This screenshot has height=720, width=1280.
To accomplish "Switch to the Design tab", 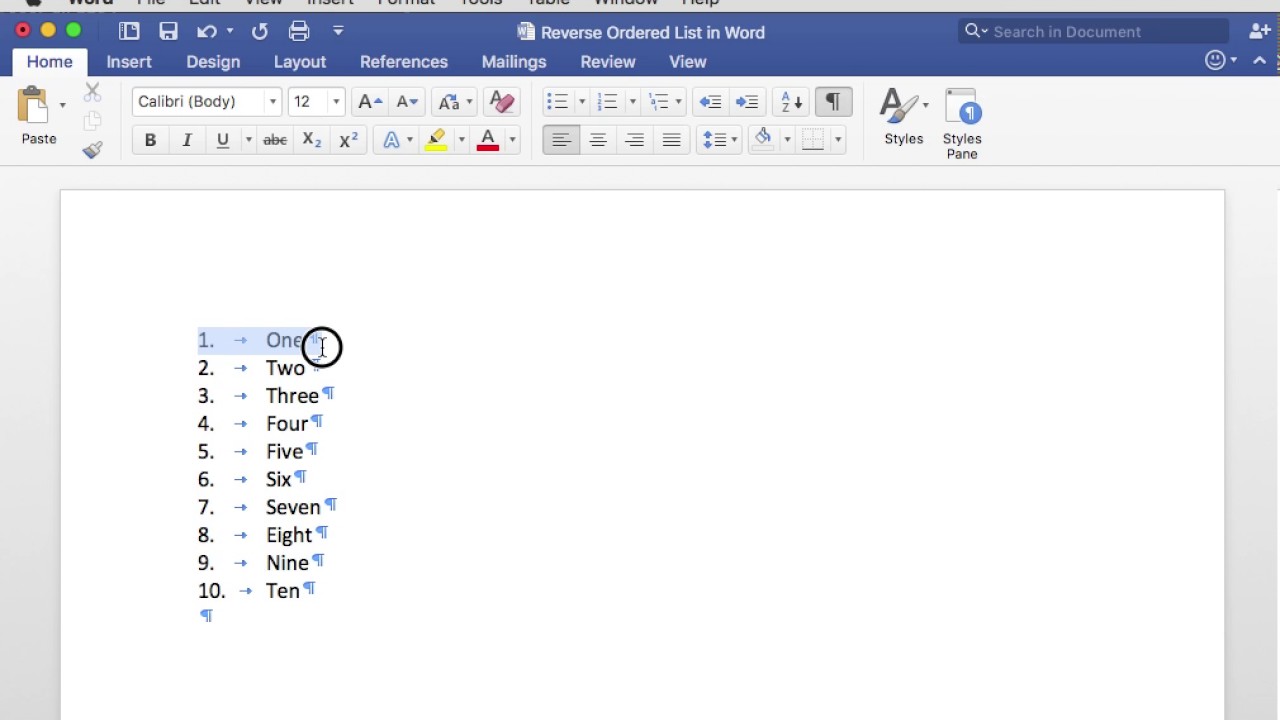I will (213, 62).
